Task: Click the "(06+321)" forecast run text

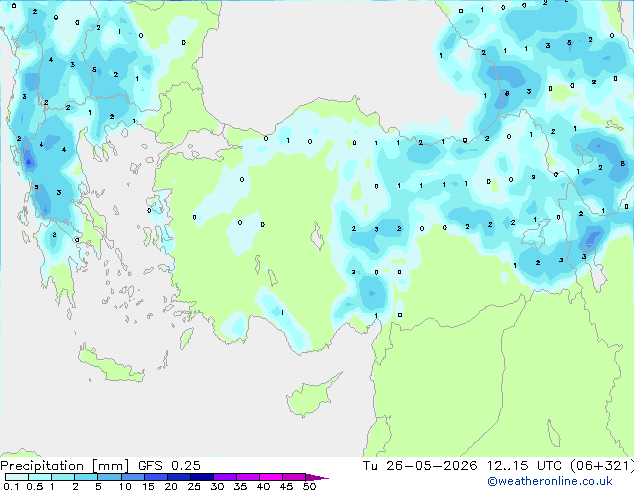Action: tap(602, 466)
